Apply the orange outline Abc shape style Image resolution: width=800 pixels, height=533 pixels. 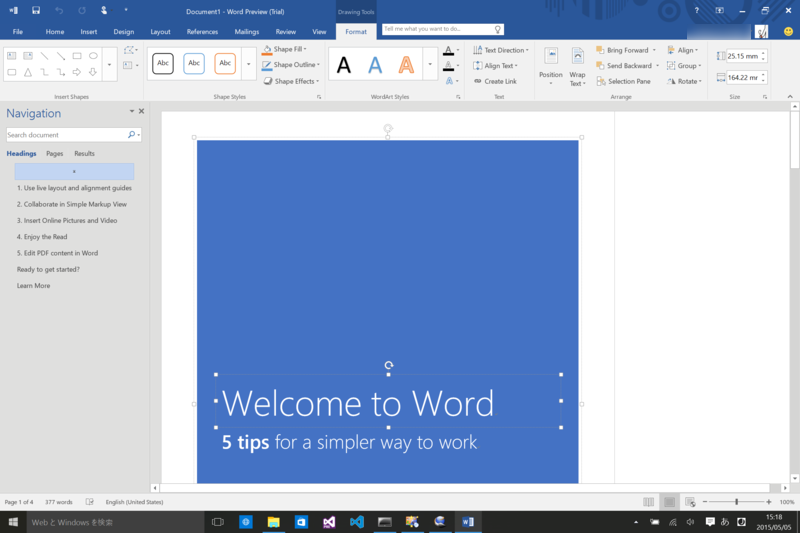pyautogui.click(x=225, y=63)
